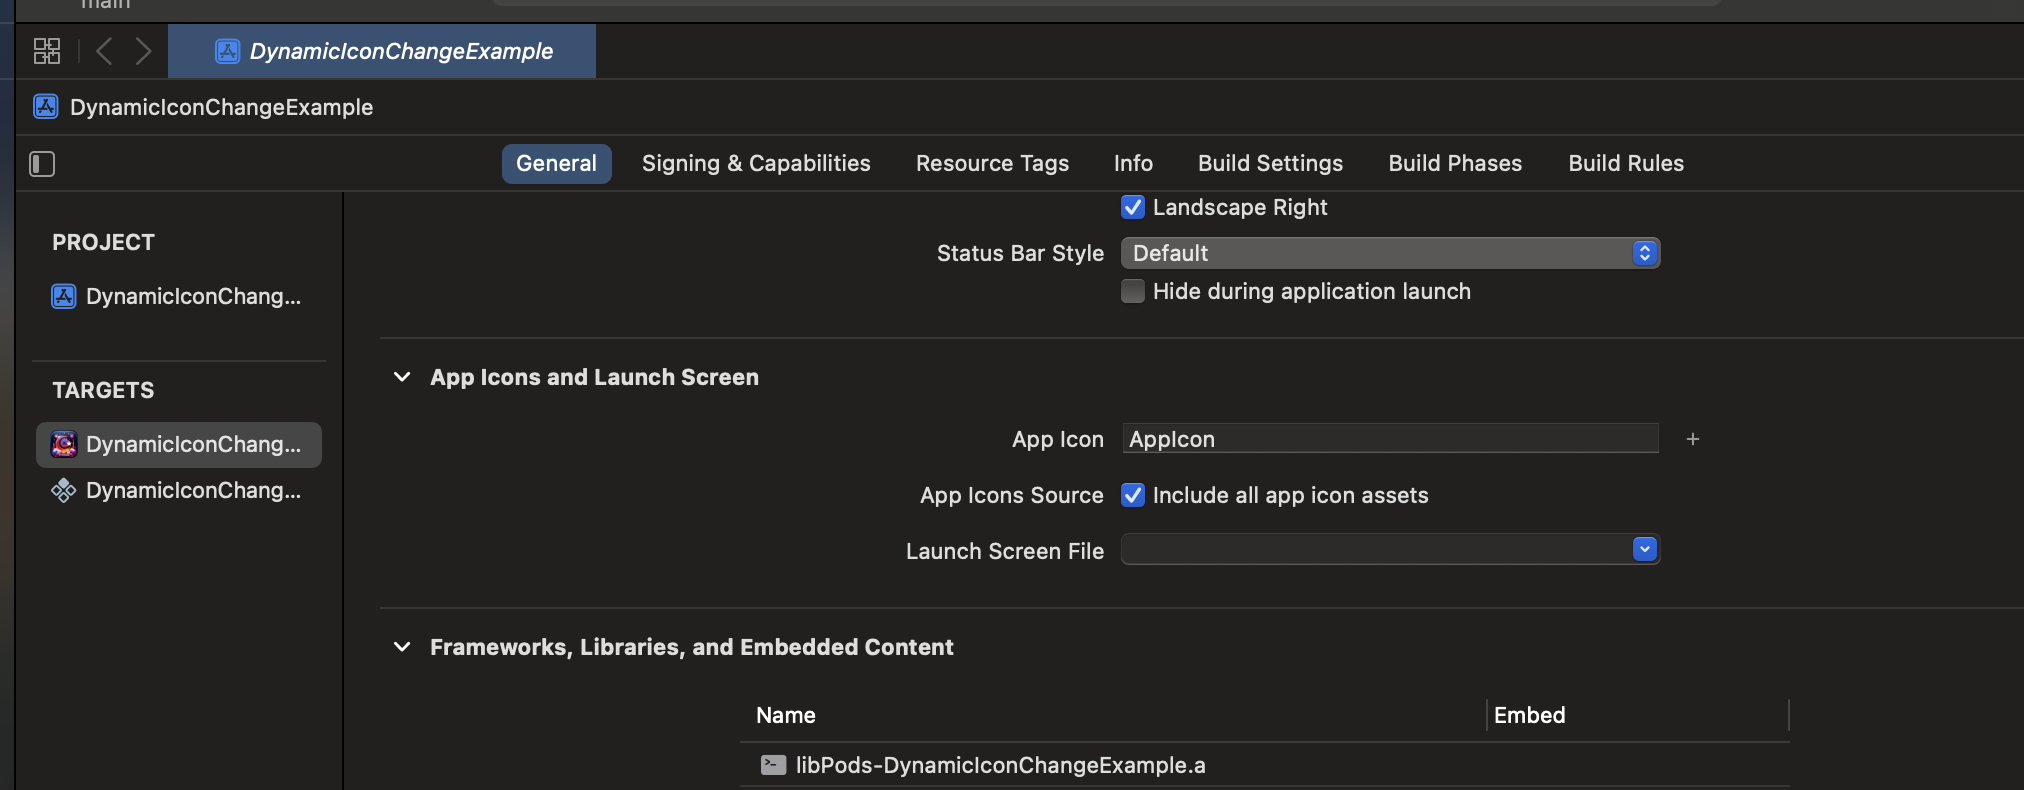Enable Hide during application launch
Screen dimensions: 2024x790
click(1133, 291)
